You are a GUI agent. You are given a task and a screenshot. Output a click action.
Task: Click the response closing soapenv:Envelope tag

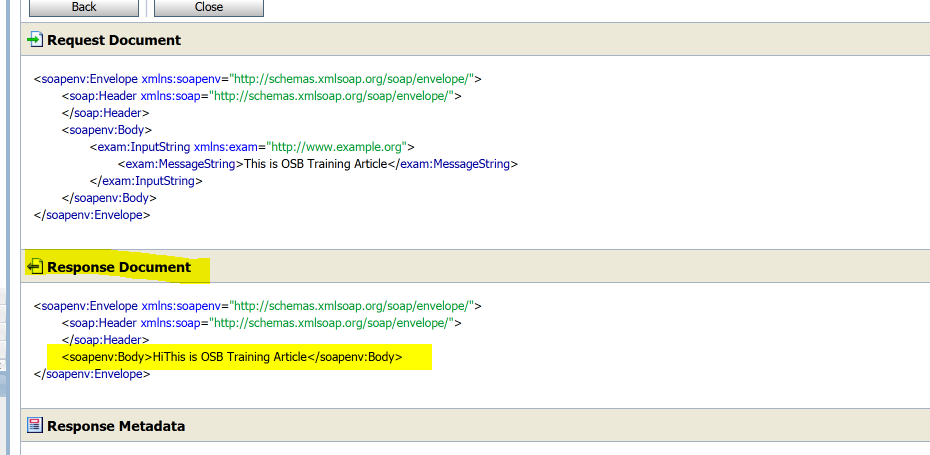click(x=92, y=374)
